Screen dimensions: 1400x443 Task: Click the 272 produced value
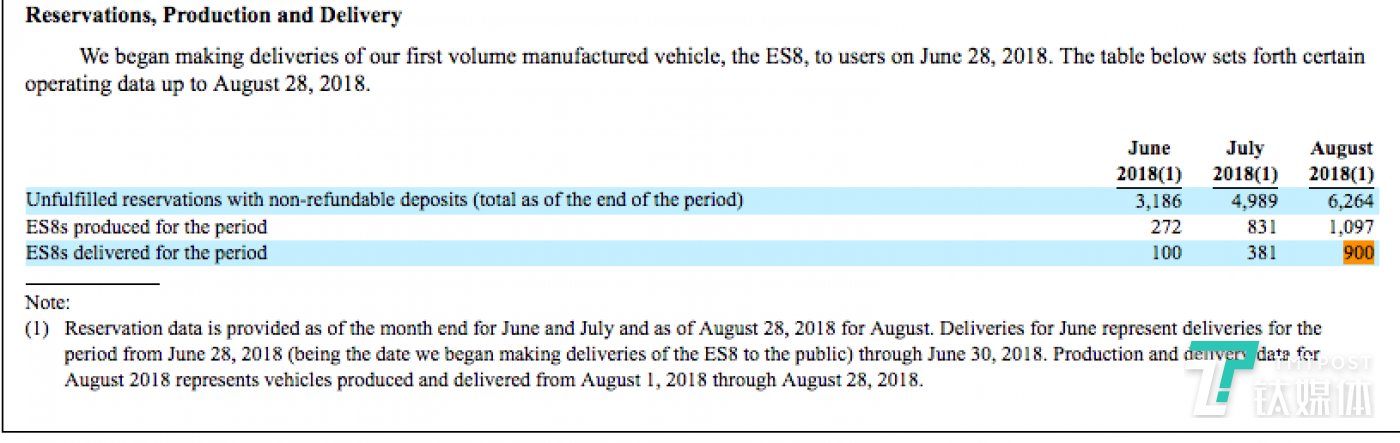tap(1166, 227)
